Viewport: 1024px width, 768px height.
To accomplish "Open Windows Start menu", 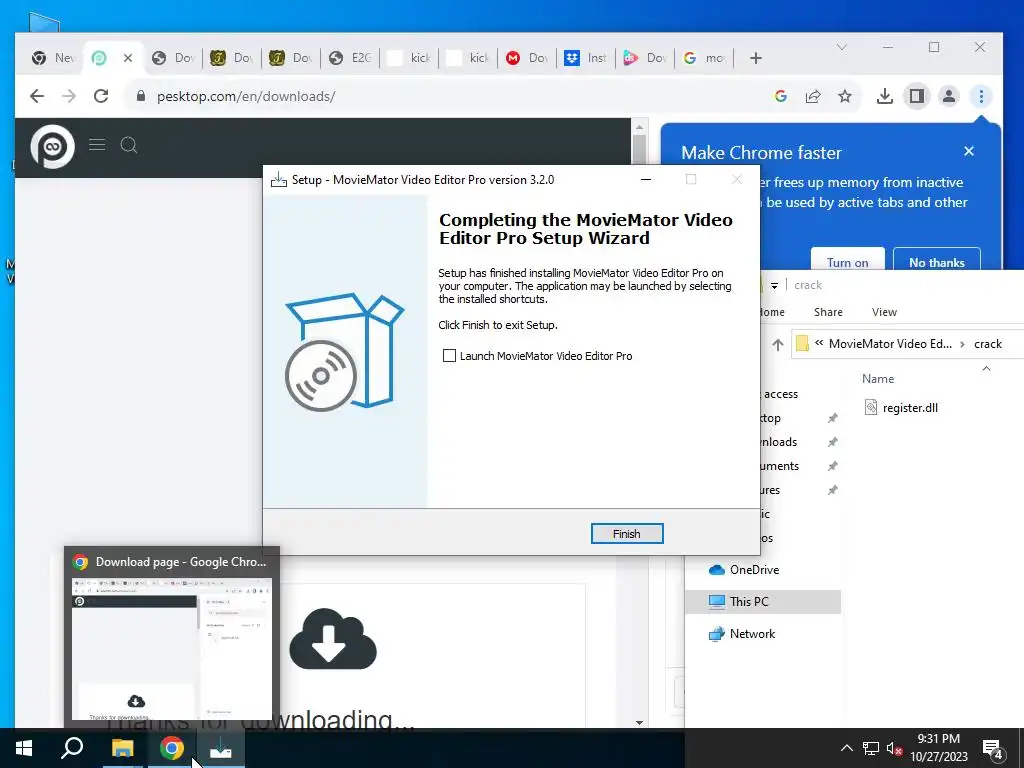I will 24,748.
